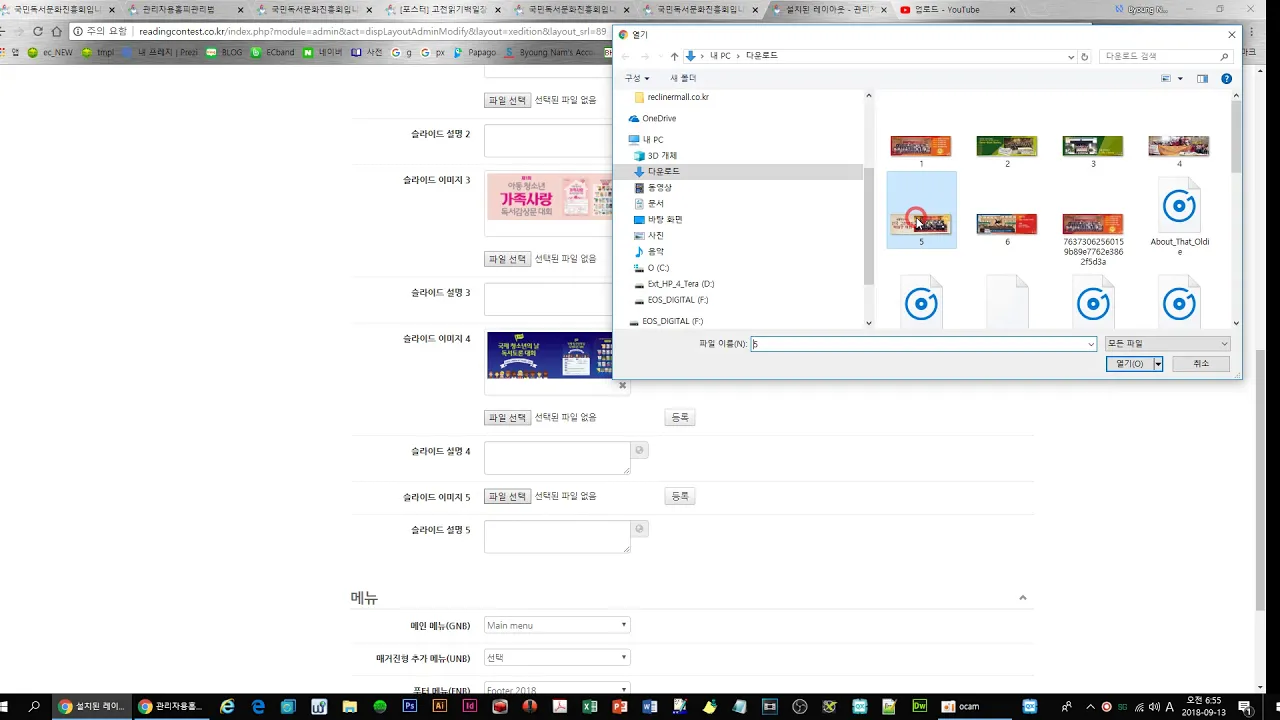Image resolution: width=1280 pixels, height=720 pixels.
Task: Change the view mode icon in file dialog
Action: tap(1166, 78)
